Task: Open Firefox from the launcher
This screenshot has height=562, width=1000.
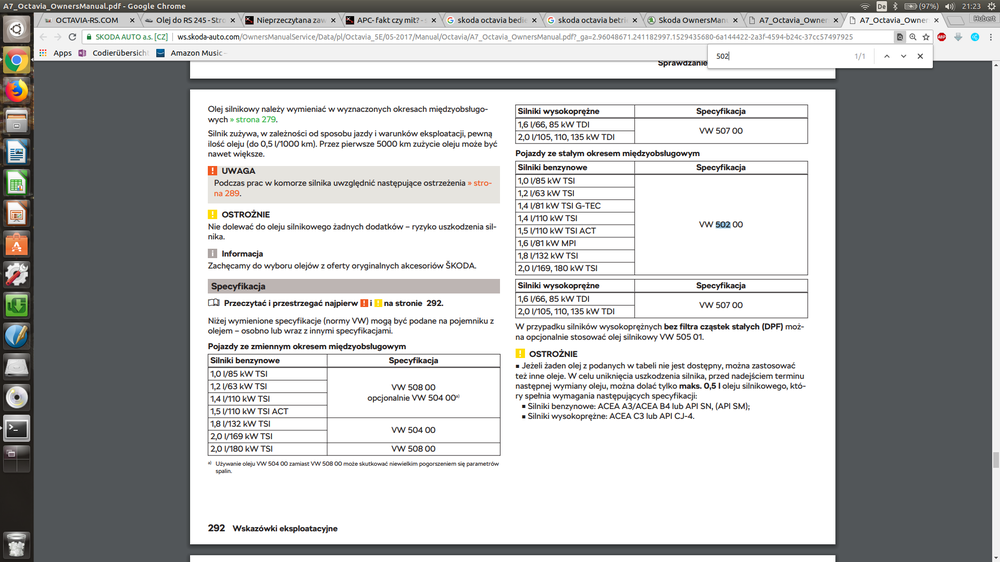Action: (x=15, y=91)
